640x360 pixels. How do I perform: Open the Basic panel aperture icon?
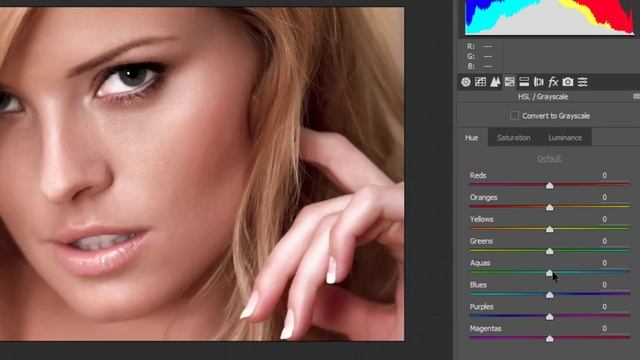coord(465,82)
